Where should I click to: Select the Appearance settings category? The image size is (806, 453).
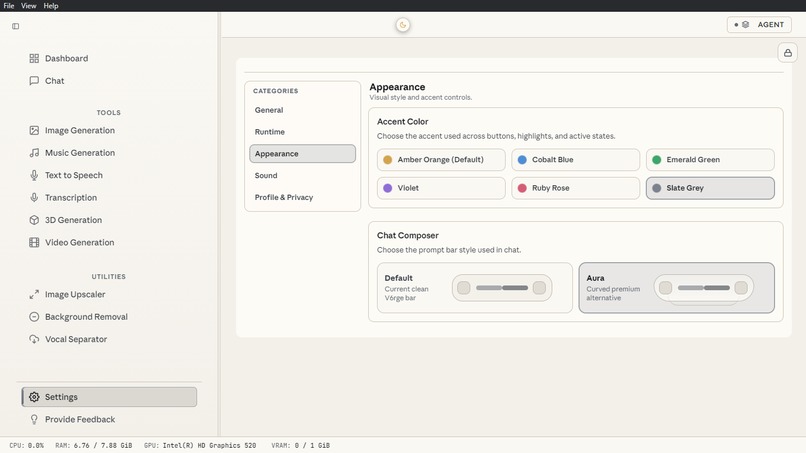click(x=302, y=154)
